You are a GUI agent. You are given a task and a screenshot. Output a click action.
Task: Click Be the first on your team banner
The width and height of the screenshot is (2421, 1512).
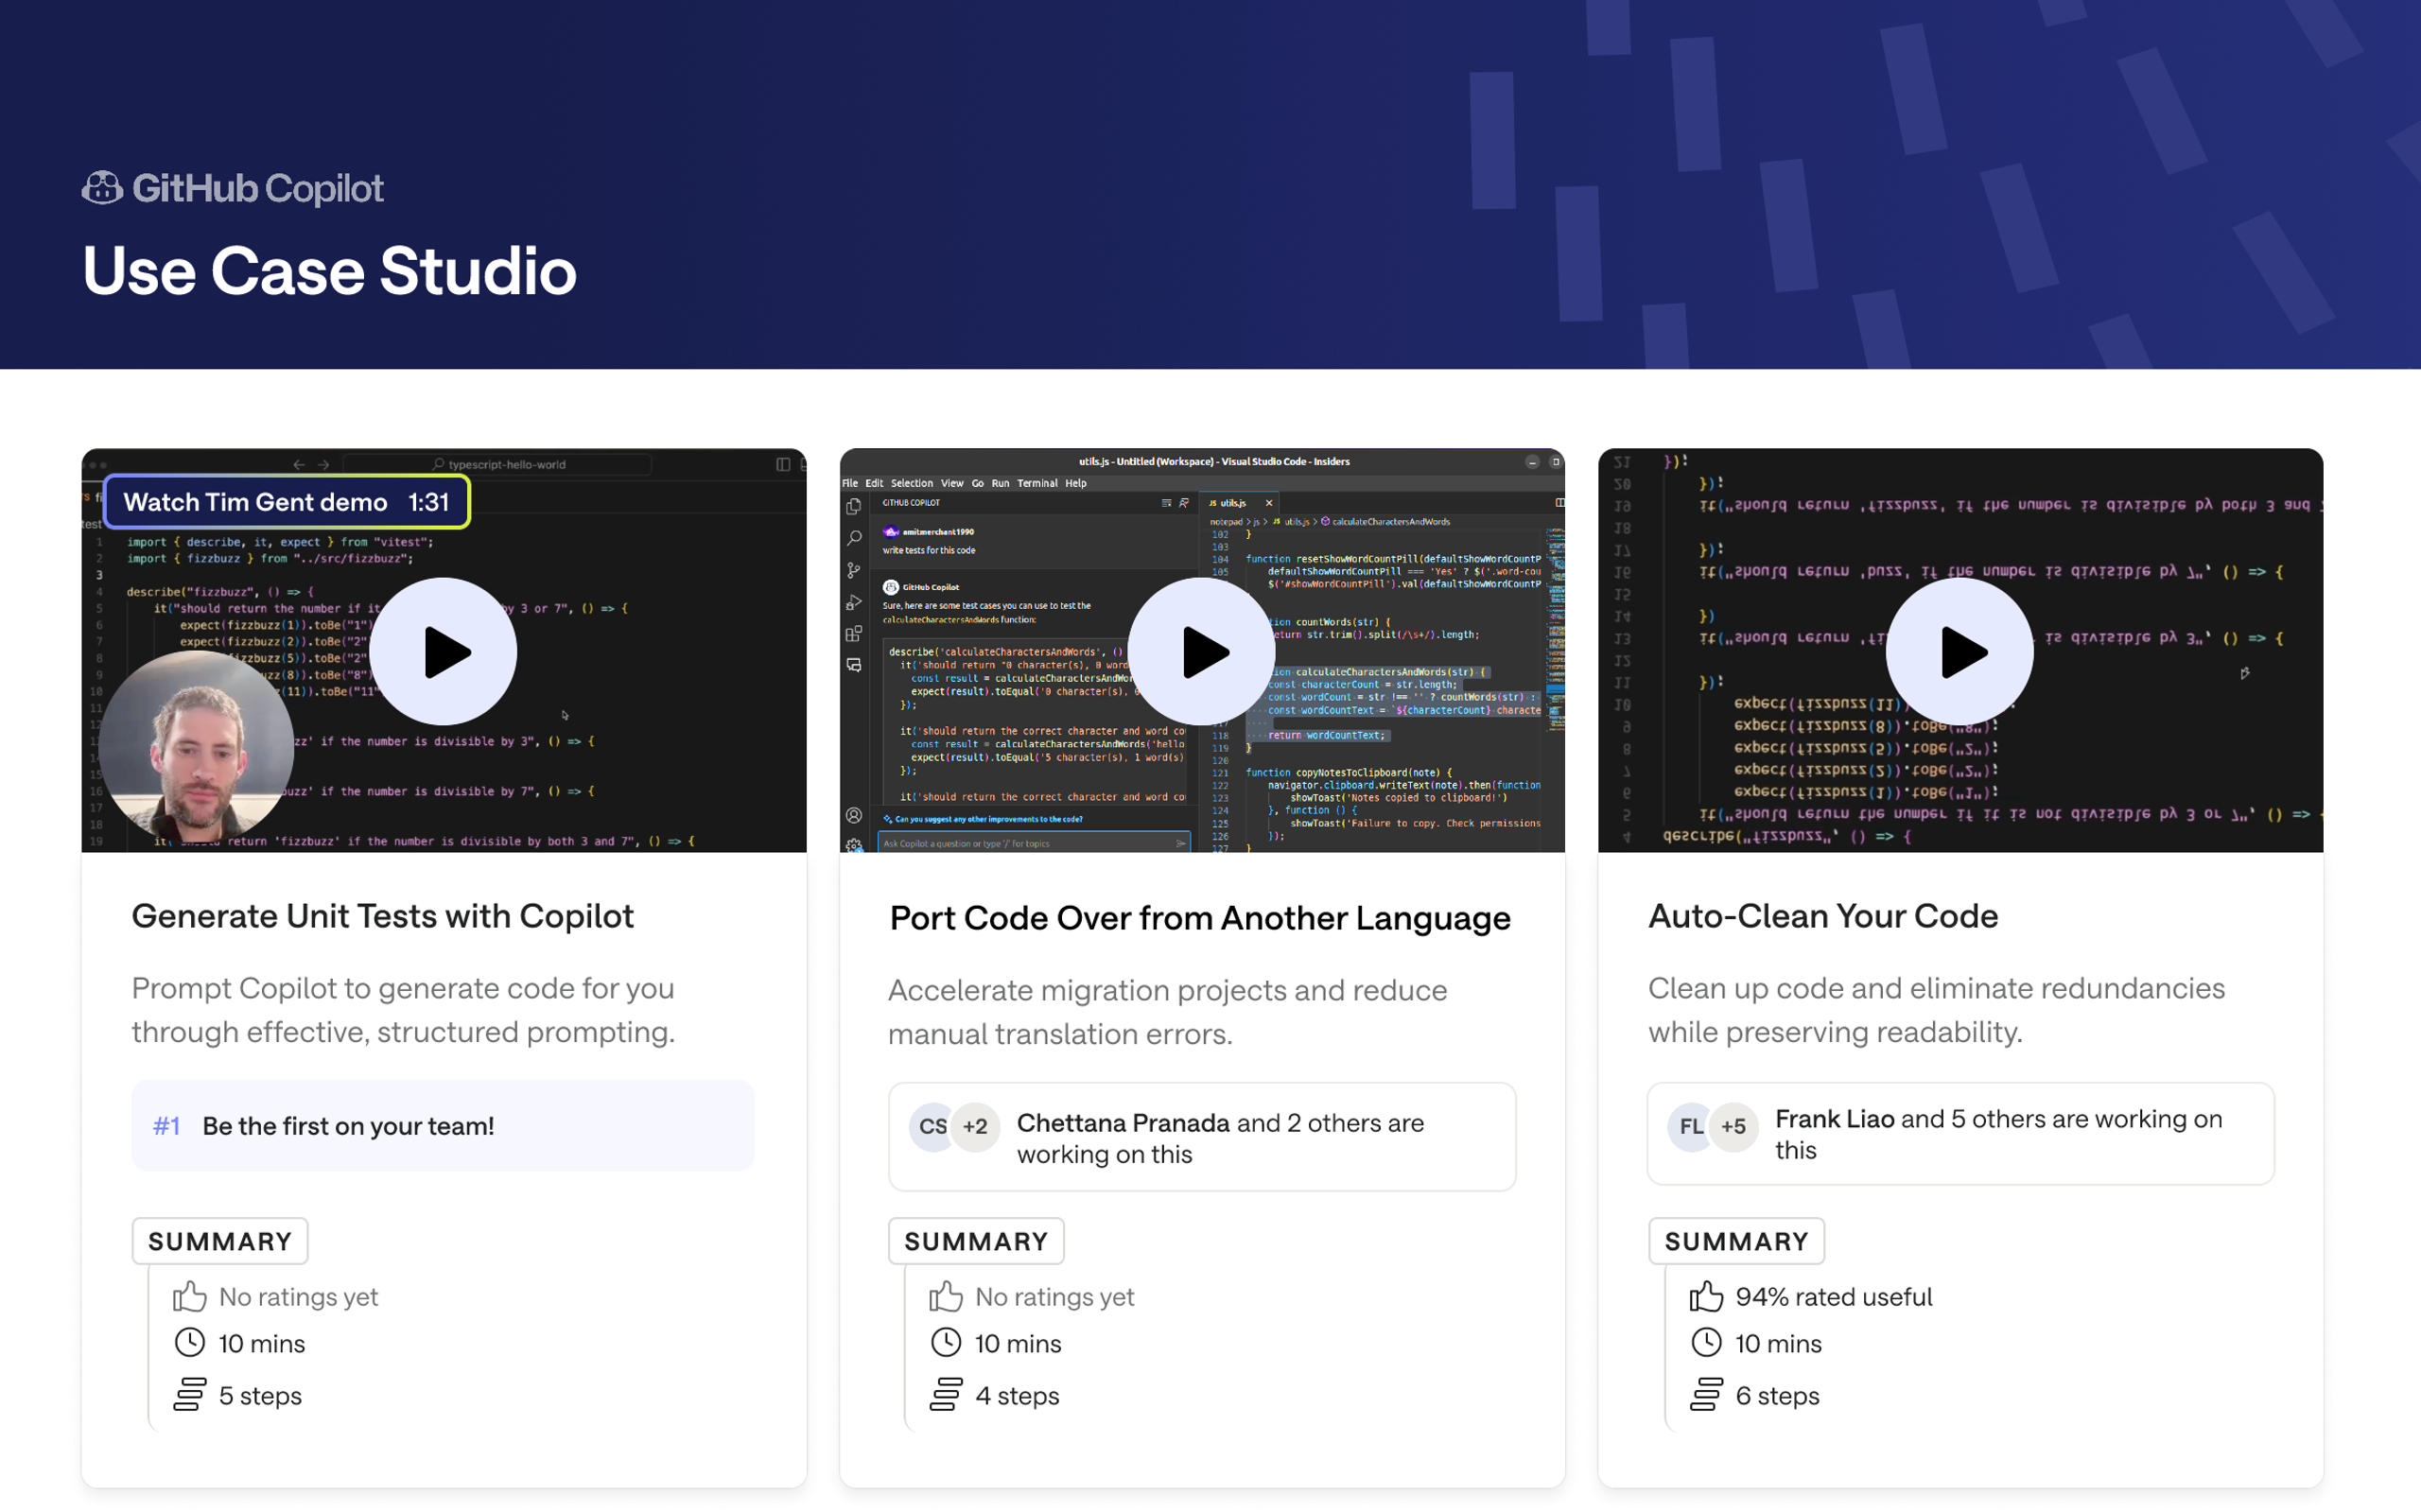[x=443, y=1126]
